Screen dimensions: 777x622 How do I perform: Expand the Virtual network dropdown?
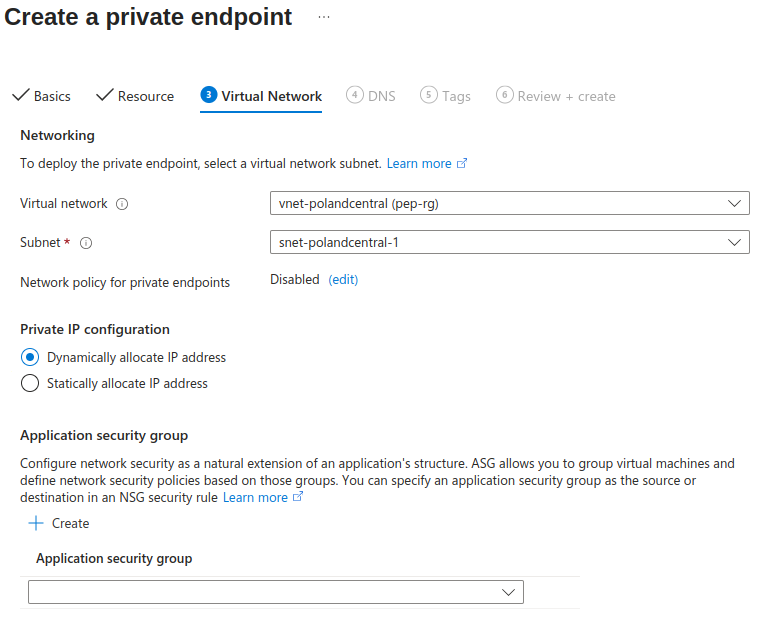click(509, 203)
